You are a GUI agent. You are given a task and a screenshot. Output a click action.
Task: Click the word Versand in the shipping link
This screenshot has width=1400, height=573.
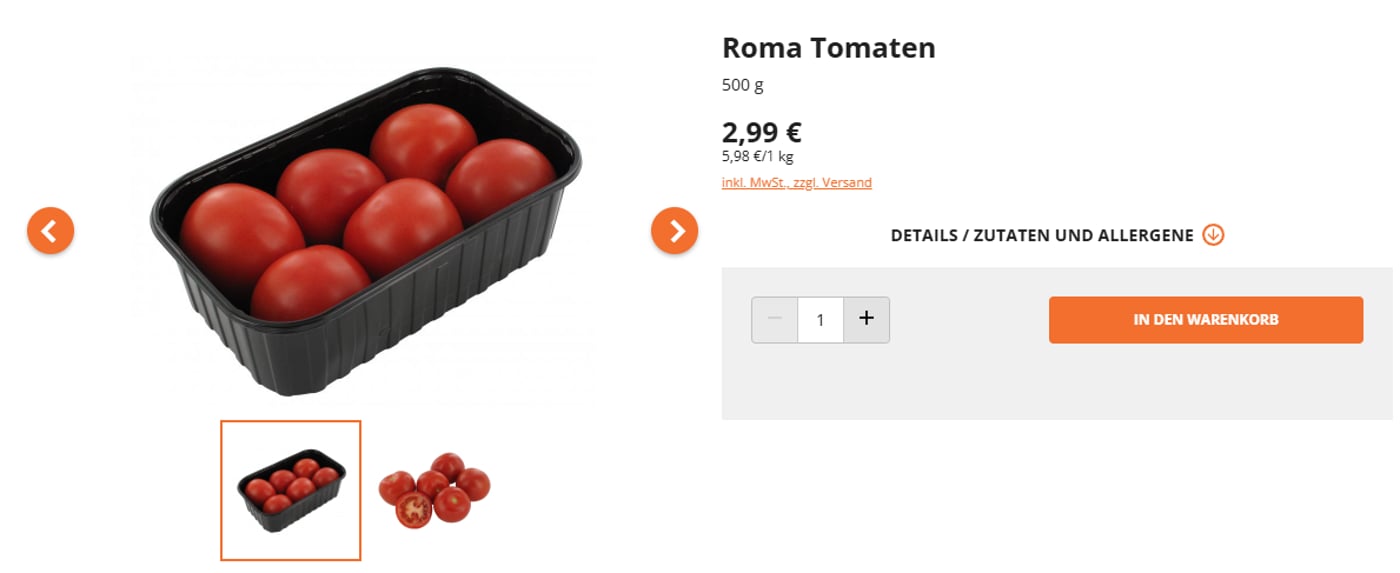point(848,183)
